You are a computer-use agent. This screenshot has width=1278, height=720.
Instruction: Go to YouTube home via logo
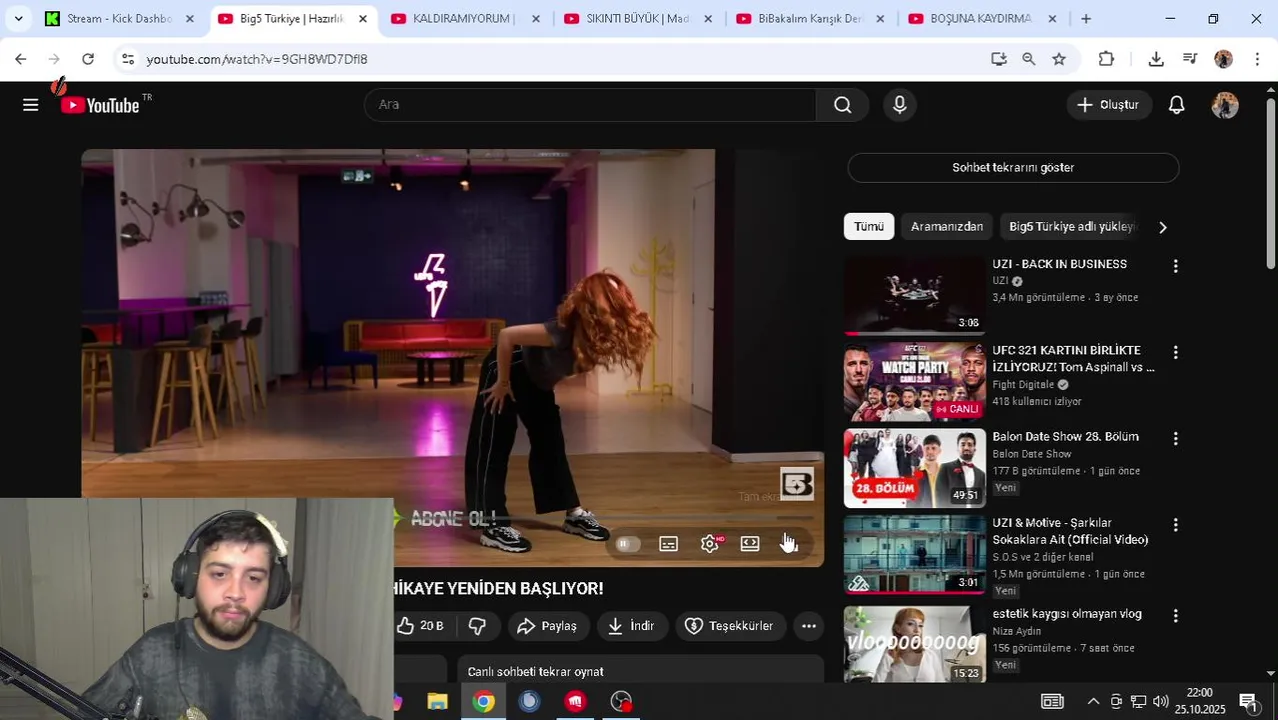click(x=100, y=105)
